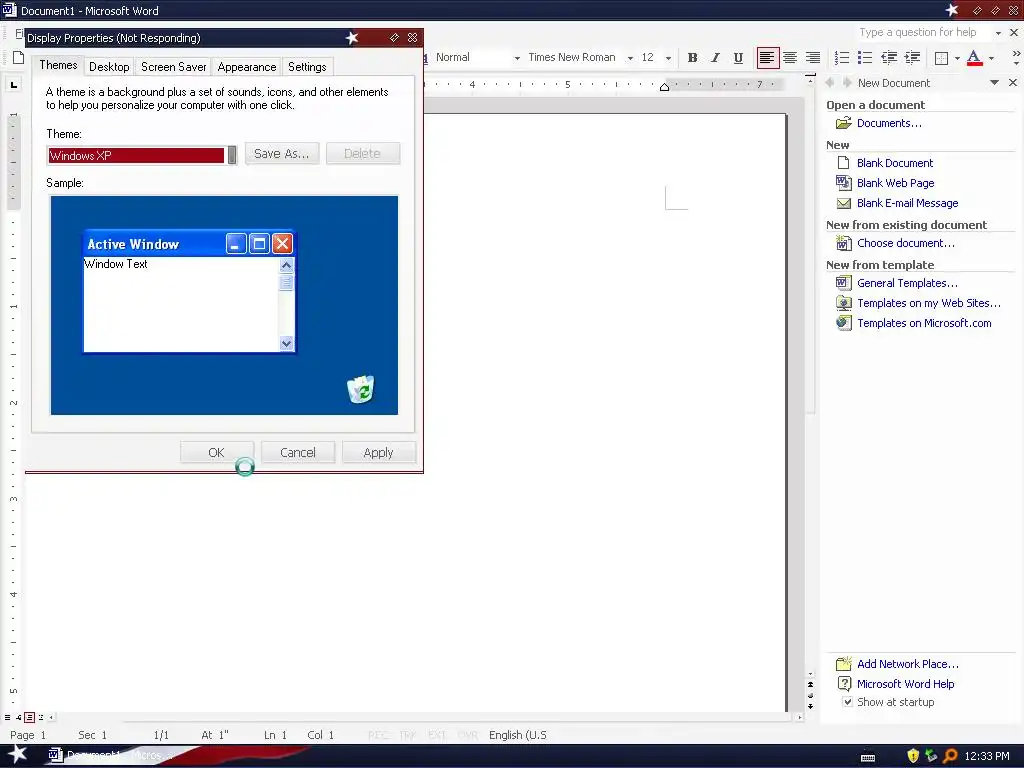Image resolution: width=1024 pixels, height=768 pixels.
Task: Click Normal view button near horizontal scrollbar
Action: [x=7, y=717]
